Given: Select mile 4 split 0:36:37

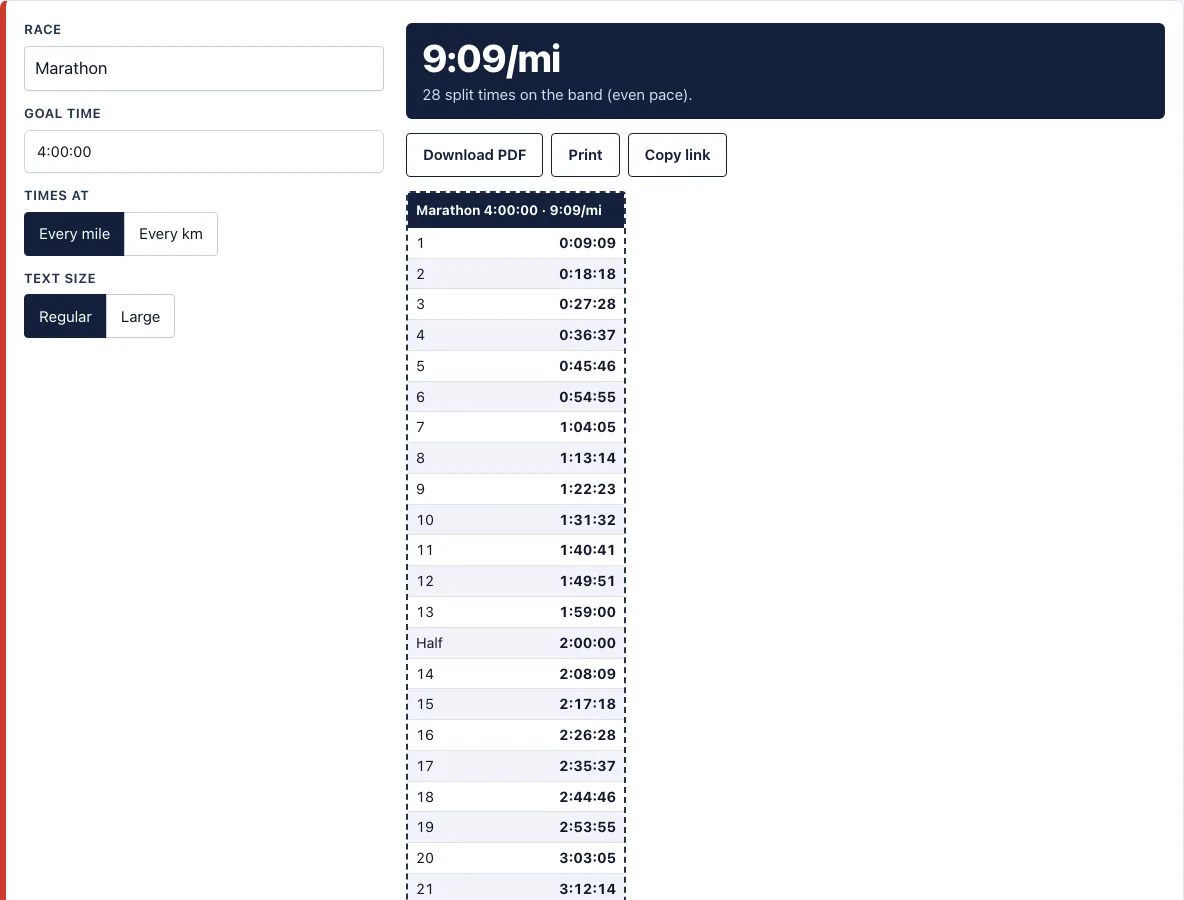Looking at the screenshot, I should 587,335.
